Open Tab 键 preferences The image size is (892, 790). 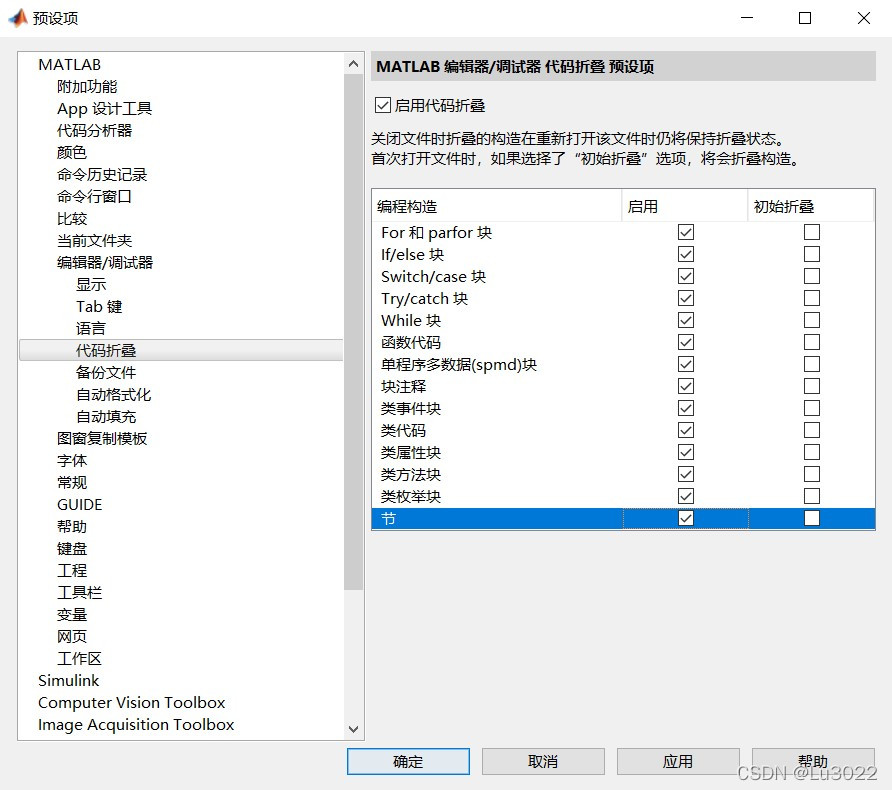[x=99, y=307]
